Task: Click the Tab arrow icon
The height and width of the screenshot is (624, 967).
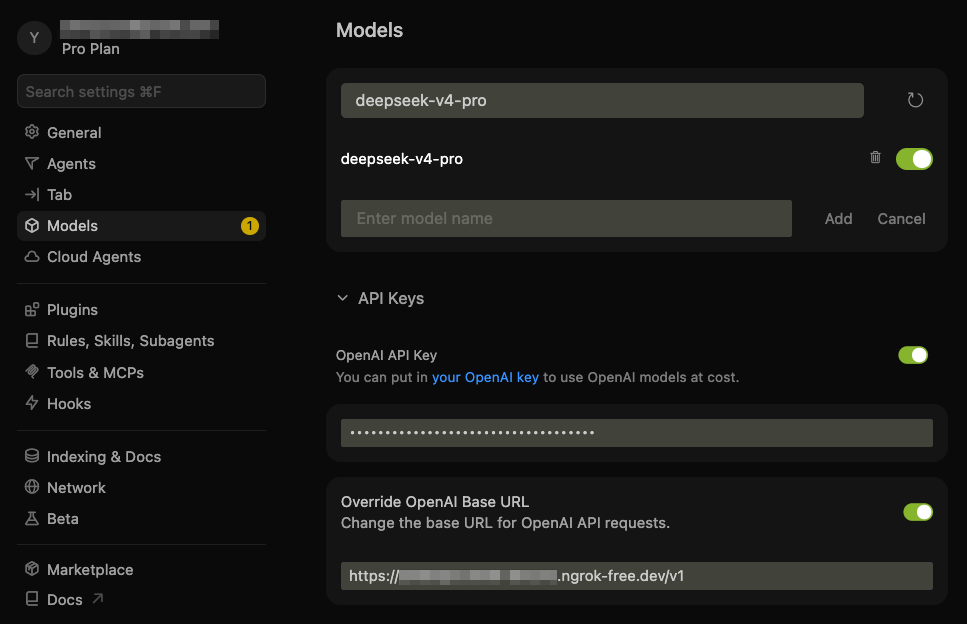Action: pos(32,194)
